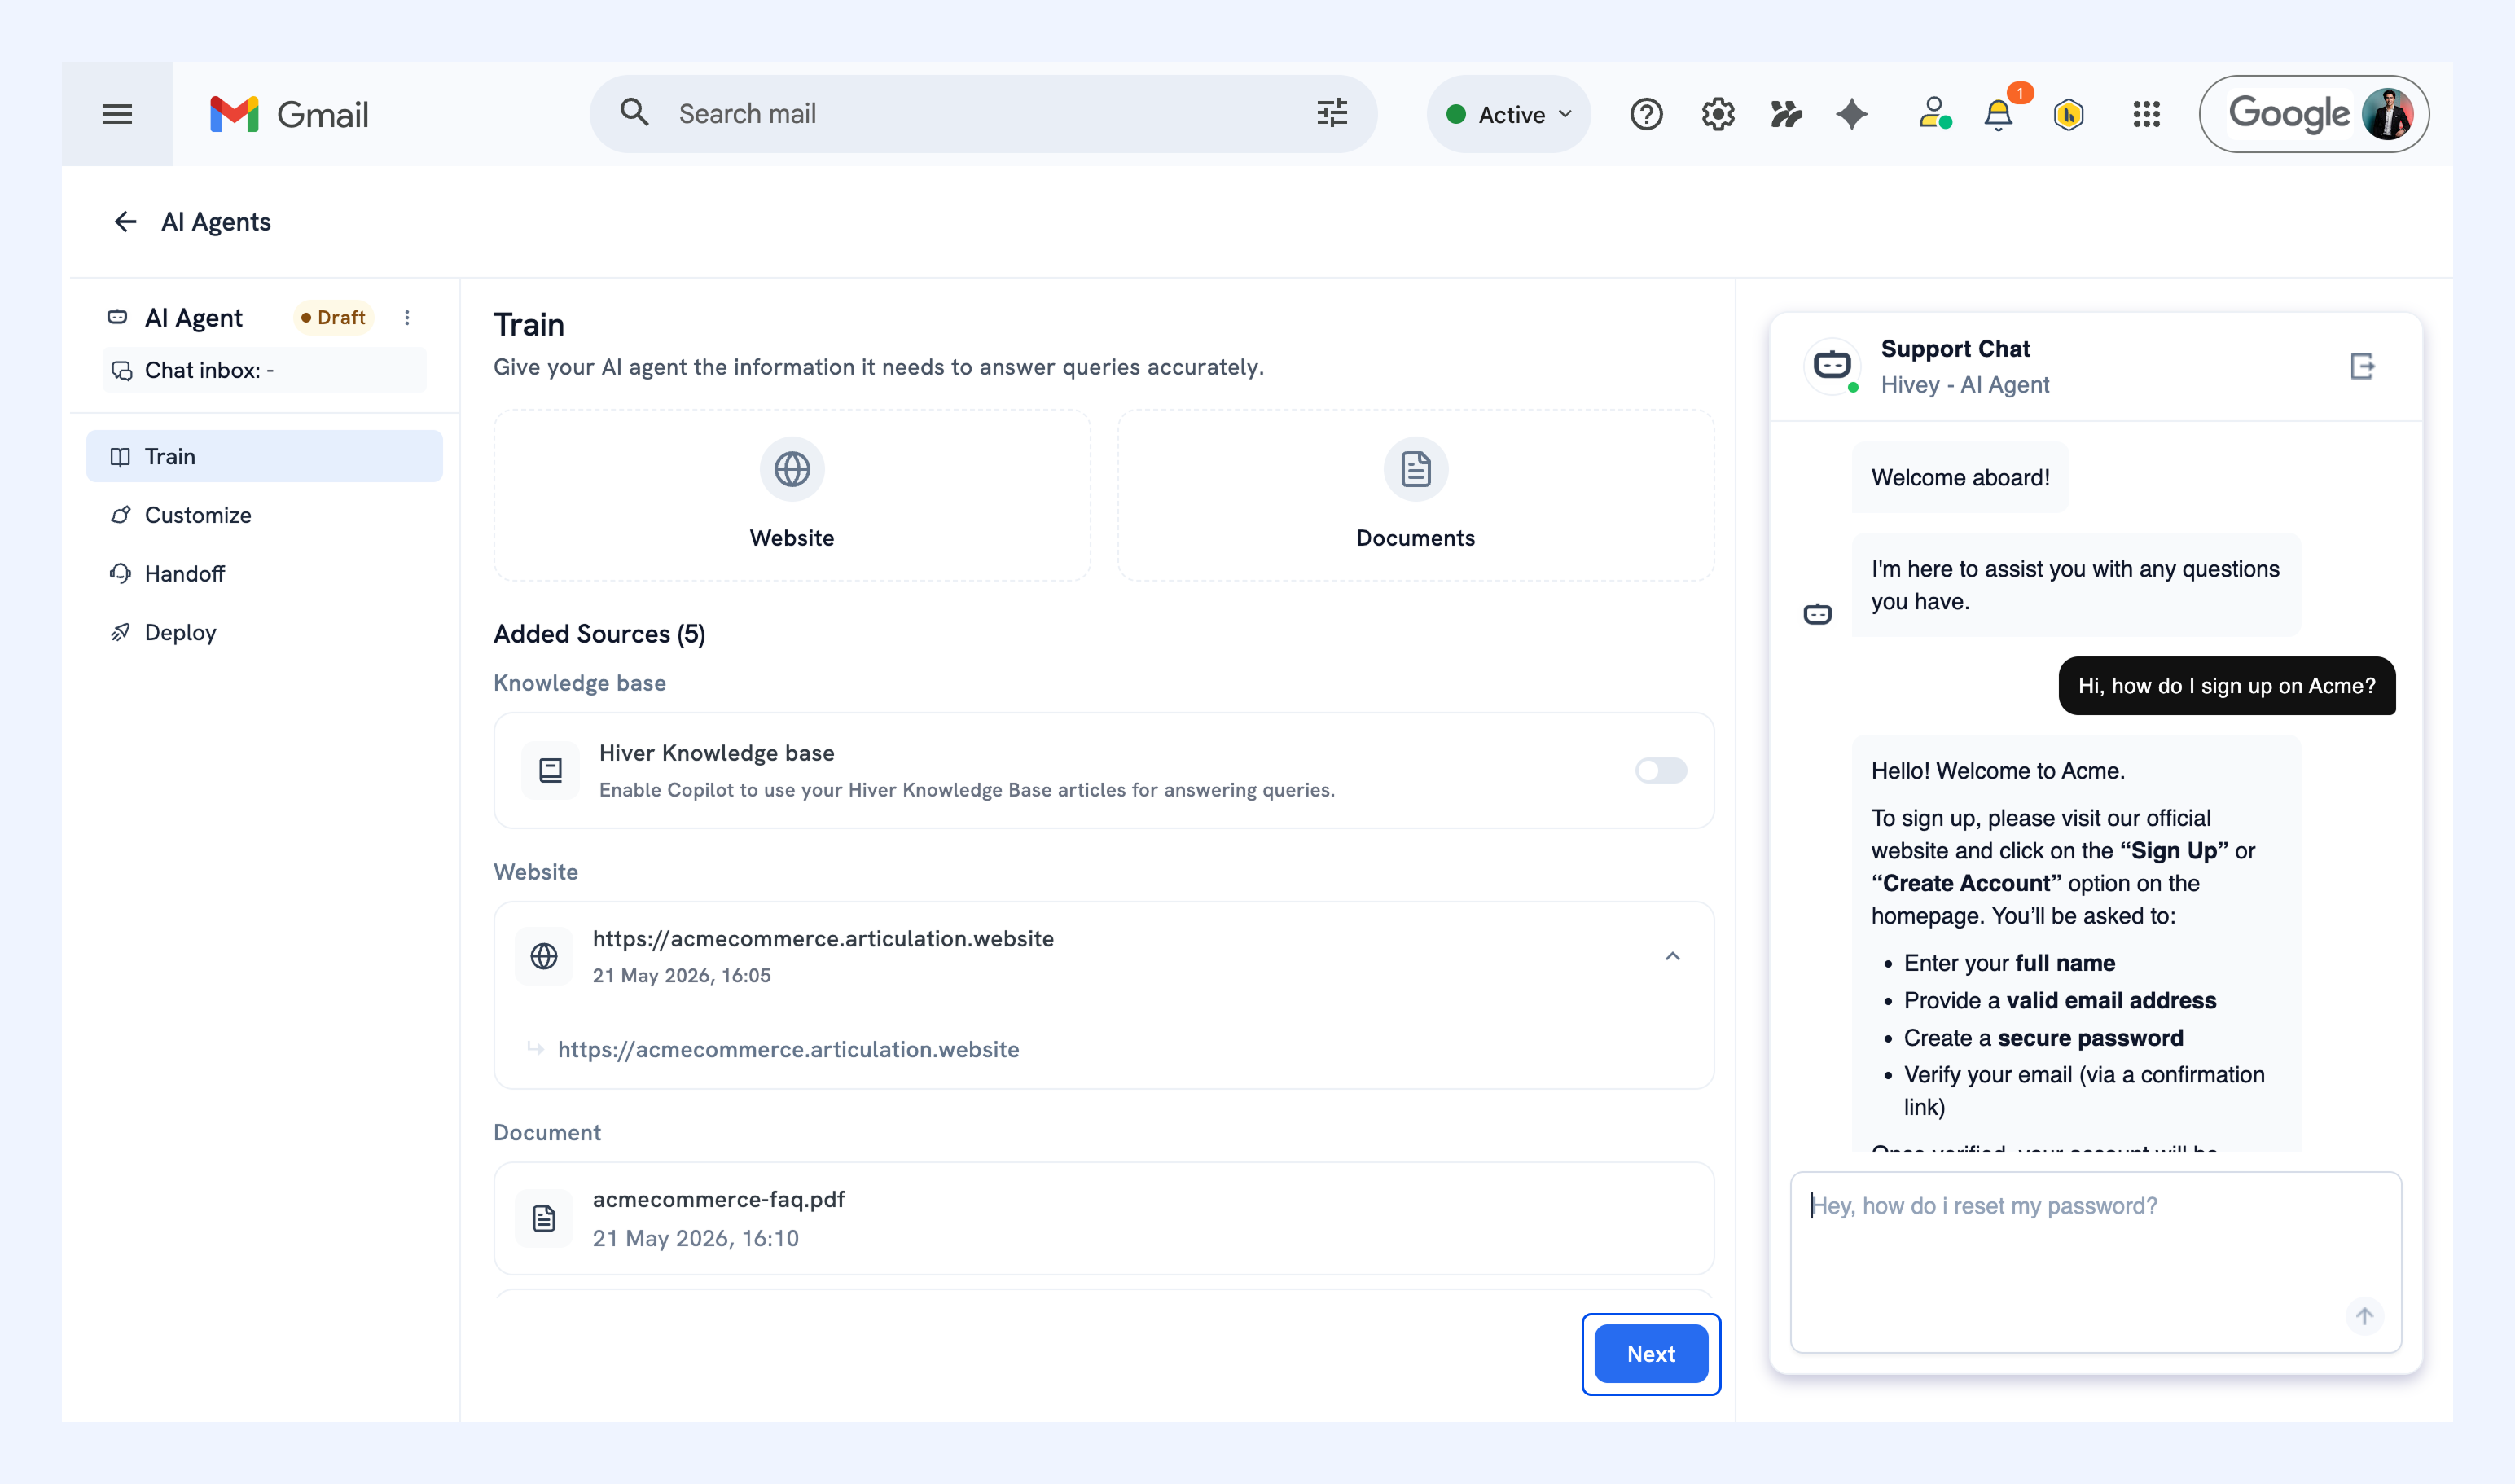The height and width of the screenshot is (1484, 2515).
Task: Click the Added Sources (5) heading
Action: (x=599, y=634)
